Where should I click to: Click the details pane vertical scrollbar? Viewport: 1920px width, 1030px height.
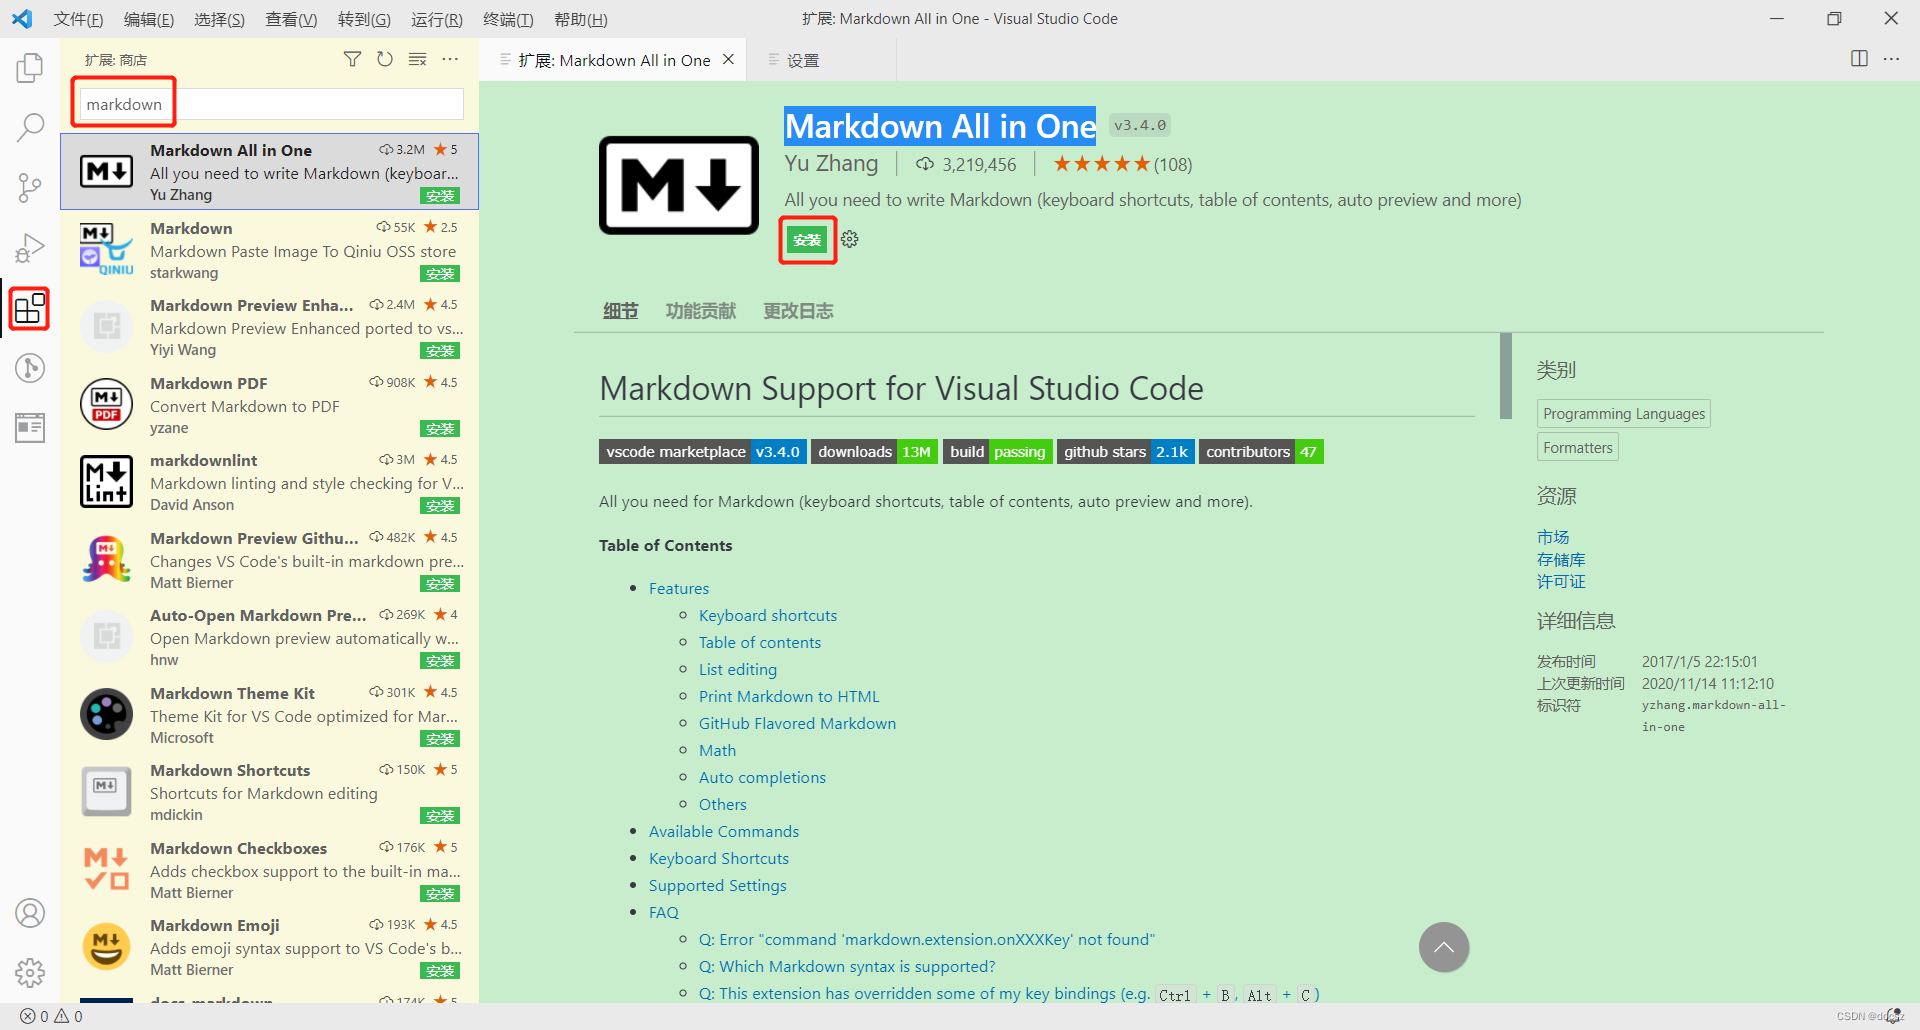(x=1505, y=377)
